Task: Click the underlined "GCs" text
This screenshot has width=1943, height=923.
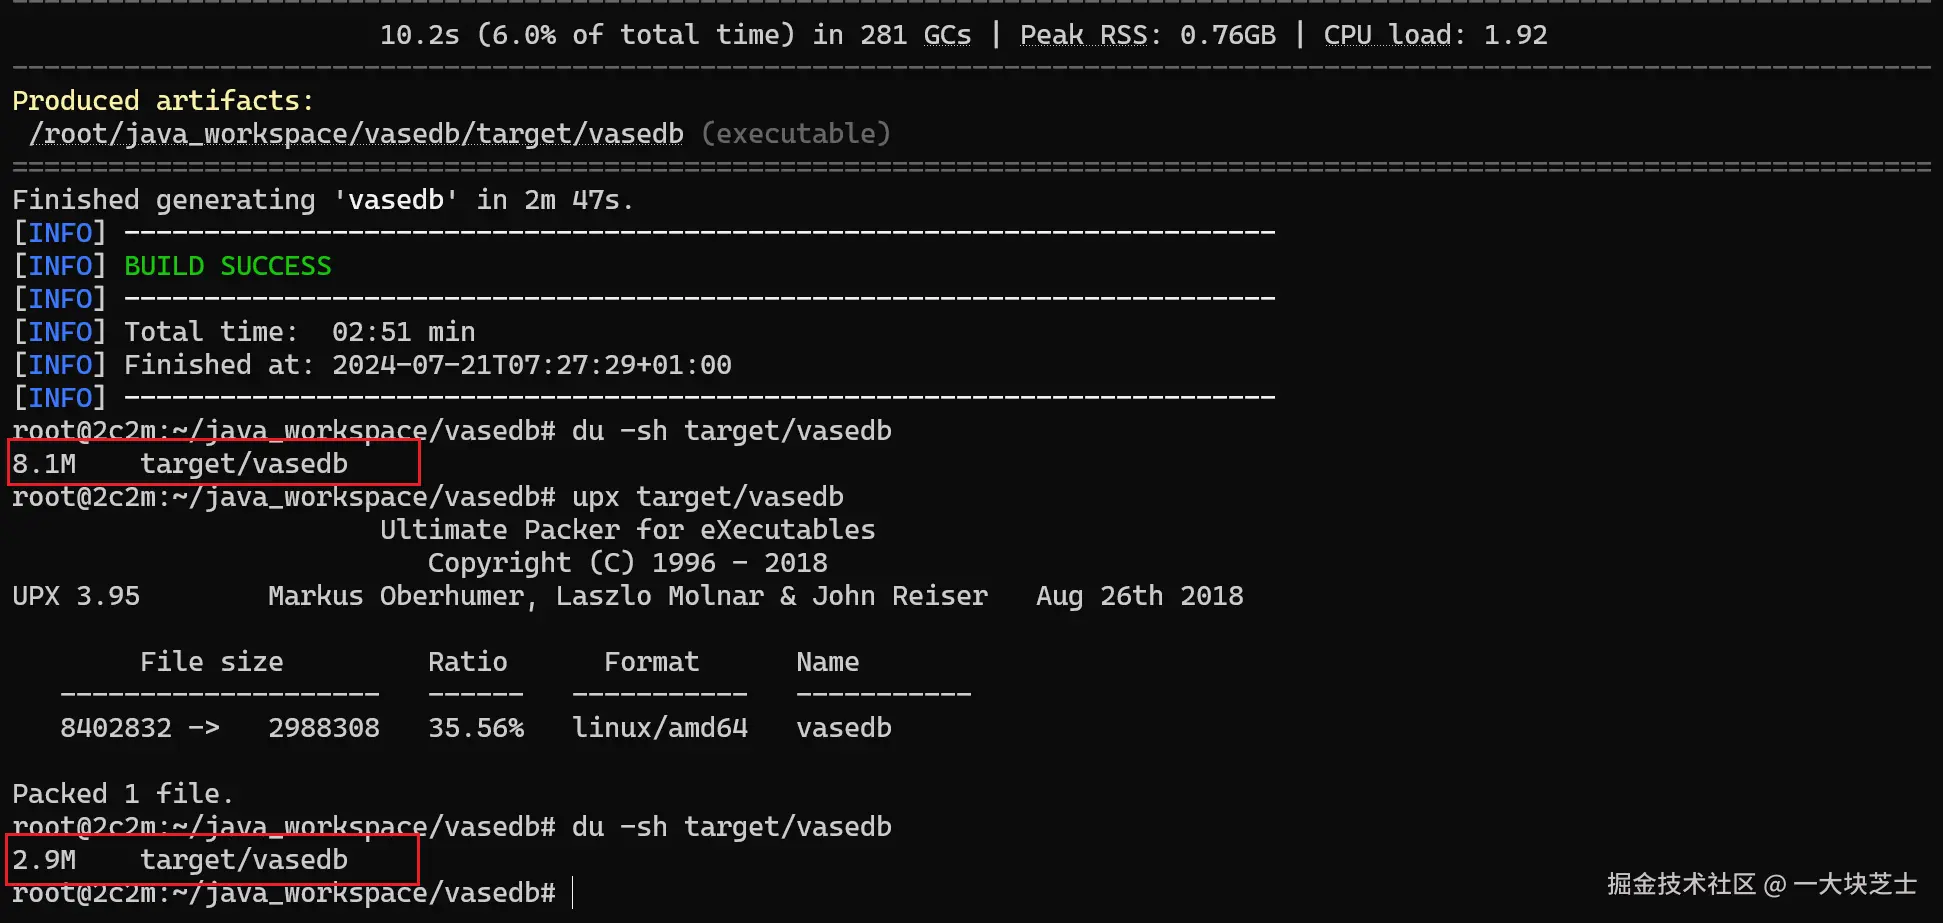Action: [946, 35]
